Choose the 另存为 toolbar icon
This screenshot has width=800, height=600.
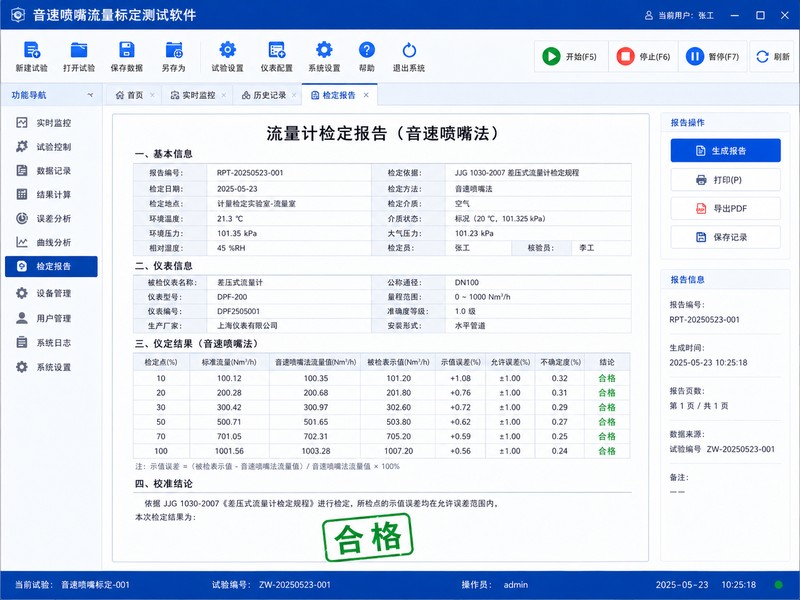pyautogui.click(x=174, y=50)
